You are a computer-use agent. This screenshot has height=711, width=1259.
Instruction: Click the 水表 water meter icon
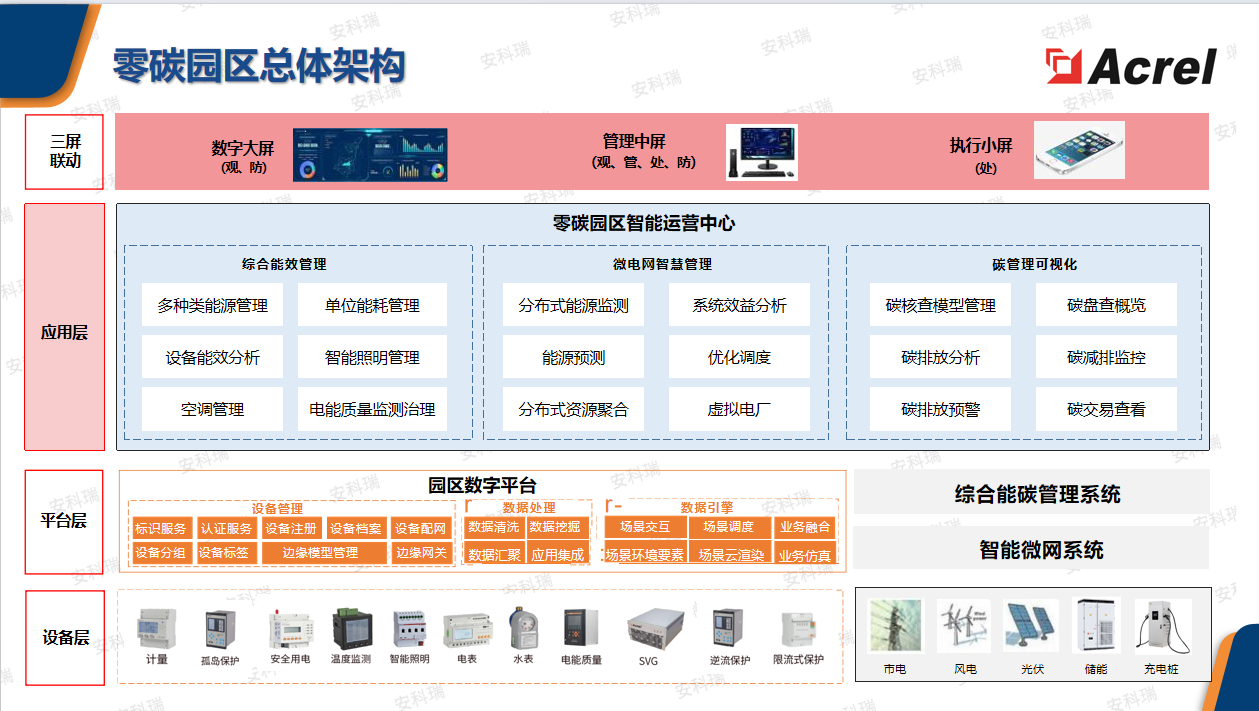tap(522, 629)
